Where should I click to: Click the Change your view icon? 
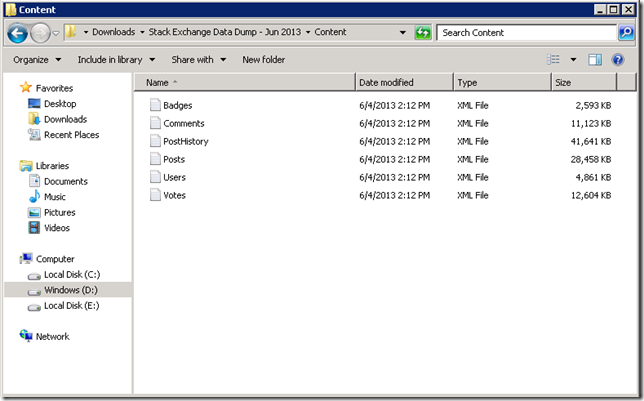(554, 60)
